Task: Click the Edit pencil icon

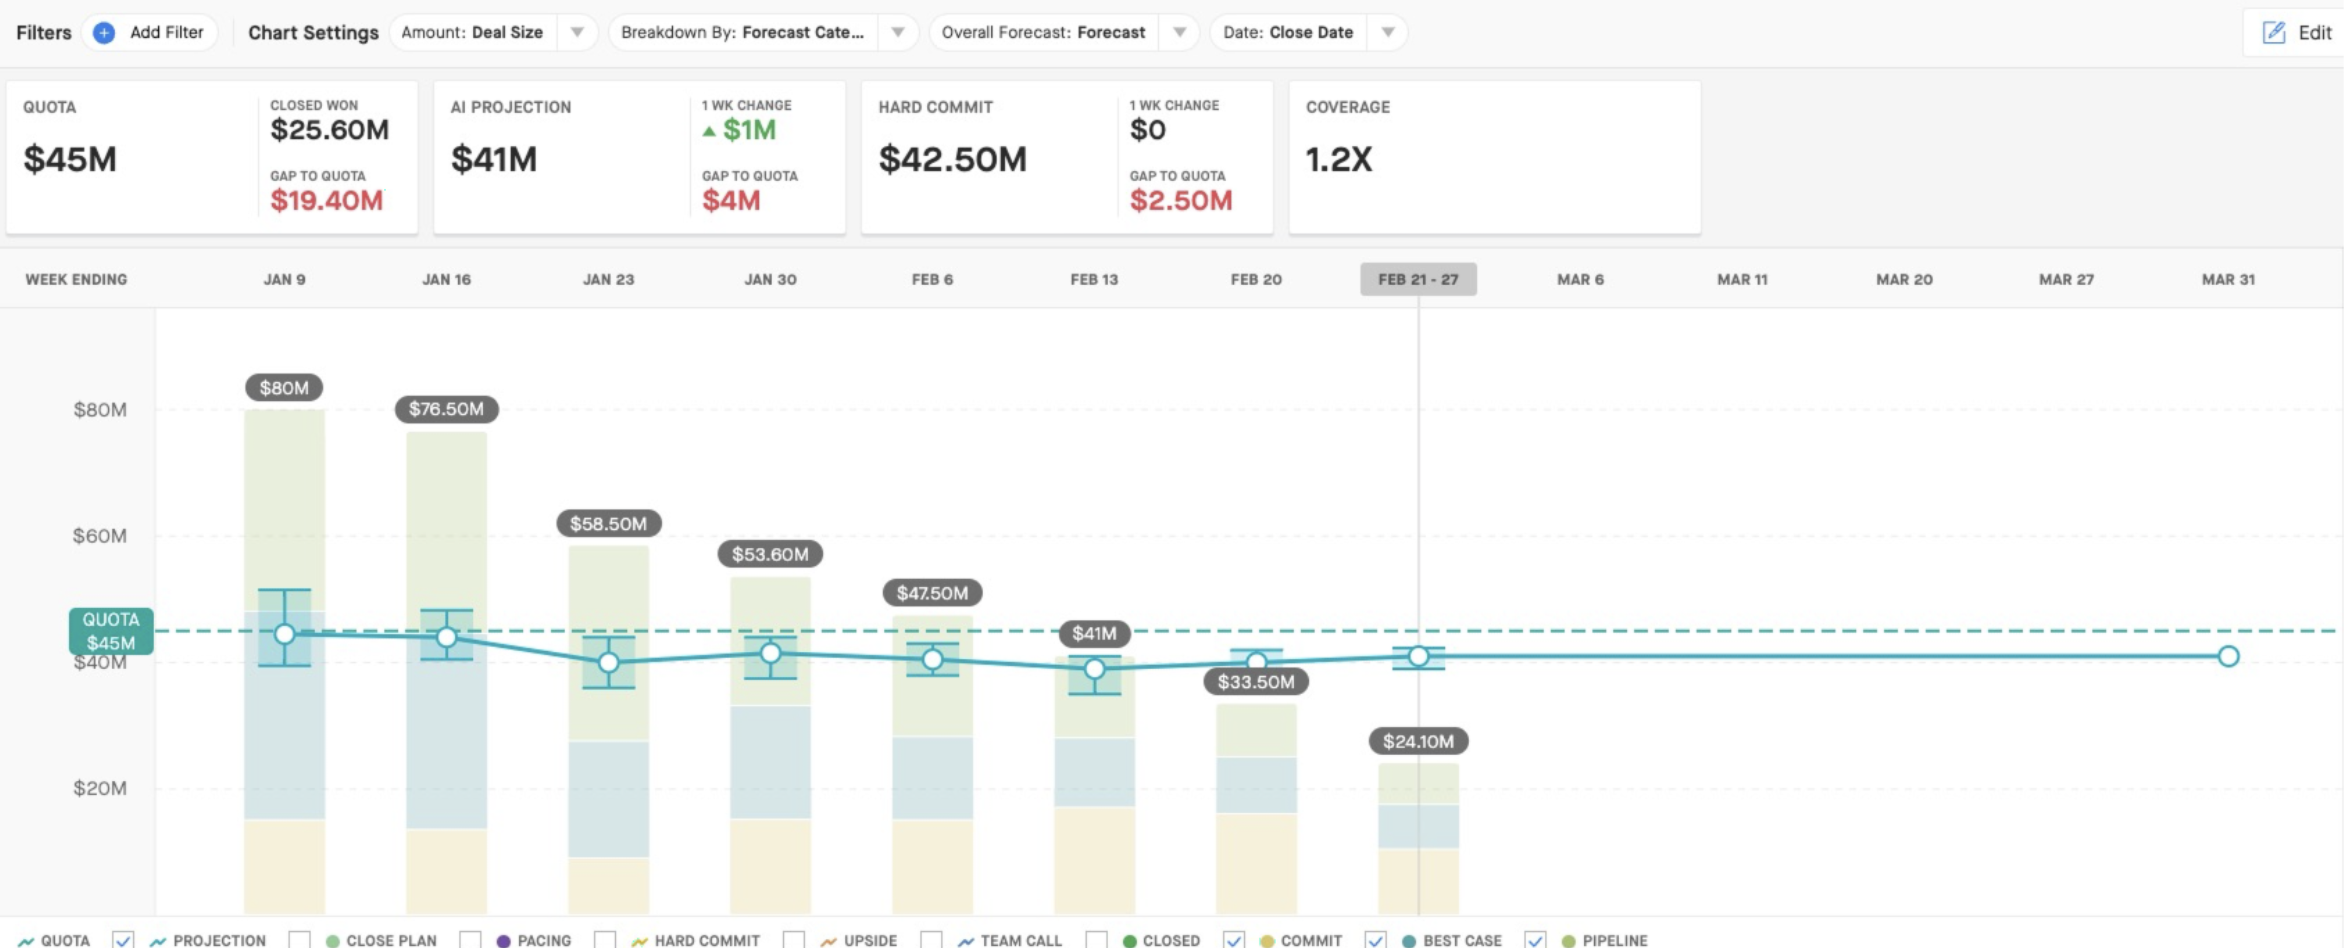Action: (2273, 32)
